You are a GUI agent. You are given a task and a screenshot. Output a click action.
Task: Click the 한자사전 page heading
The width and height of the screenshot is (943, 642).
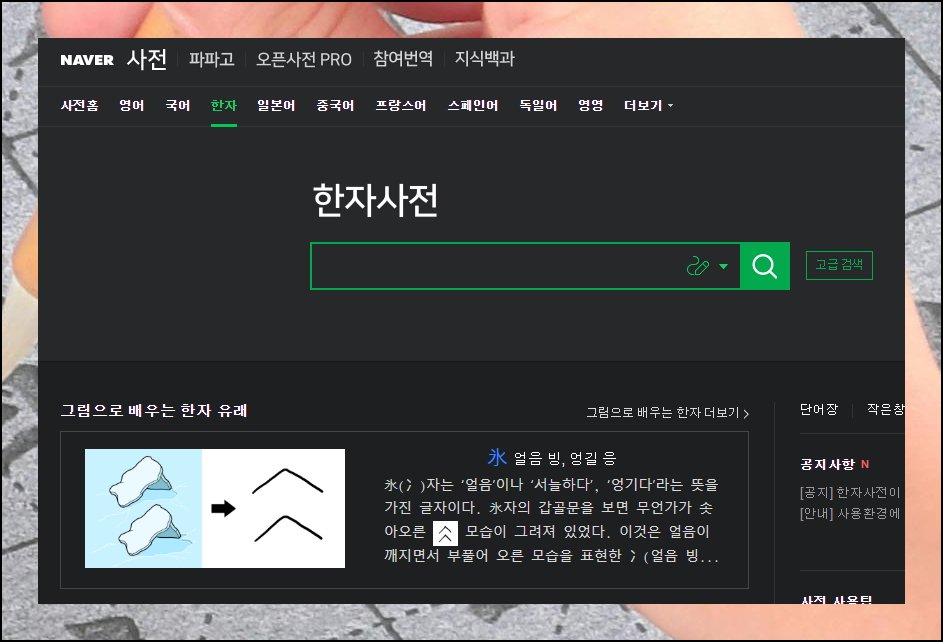[x=376, y=200]
